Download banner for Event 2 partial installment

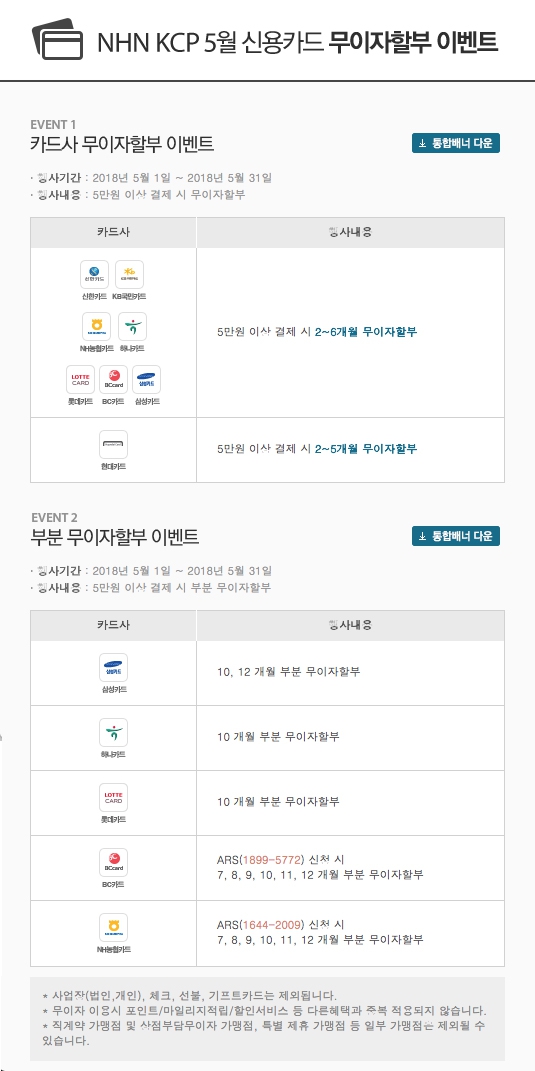456,536
